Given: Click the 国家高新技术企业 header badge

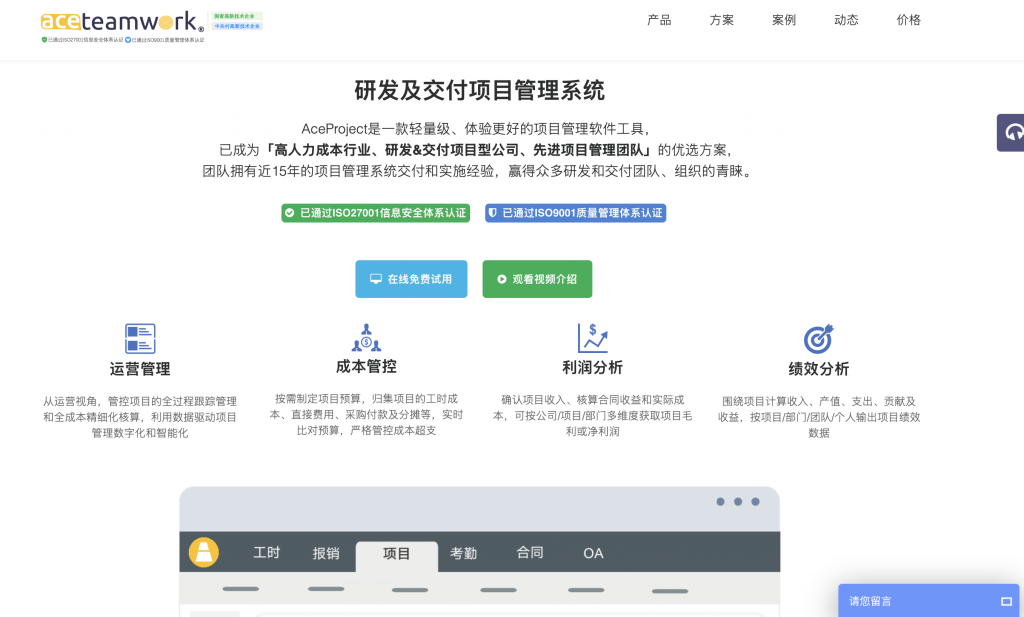Looking at the screenshot, I should point(237,16).
